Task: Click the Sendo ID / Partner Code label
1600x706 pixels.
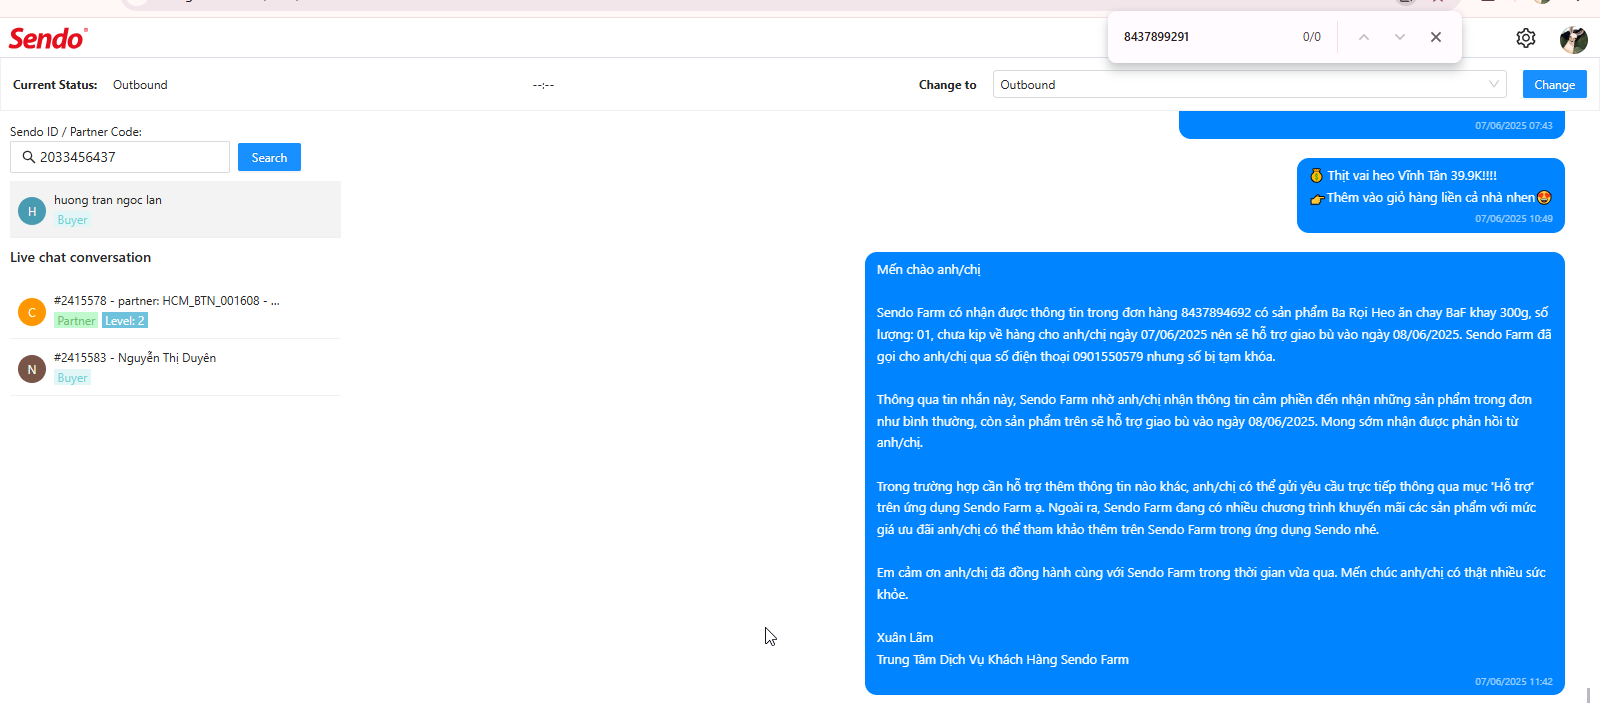Action: (x=76, y=132)
